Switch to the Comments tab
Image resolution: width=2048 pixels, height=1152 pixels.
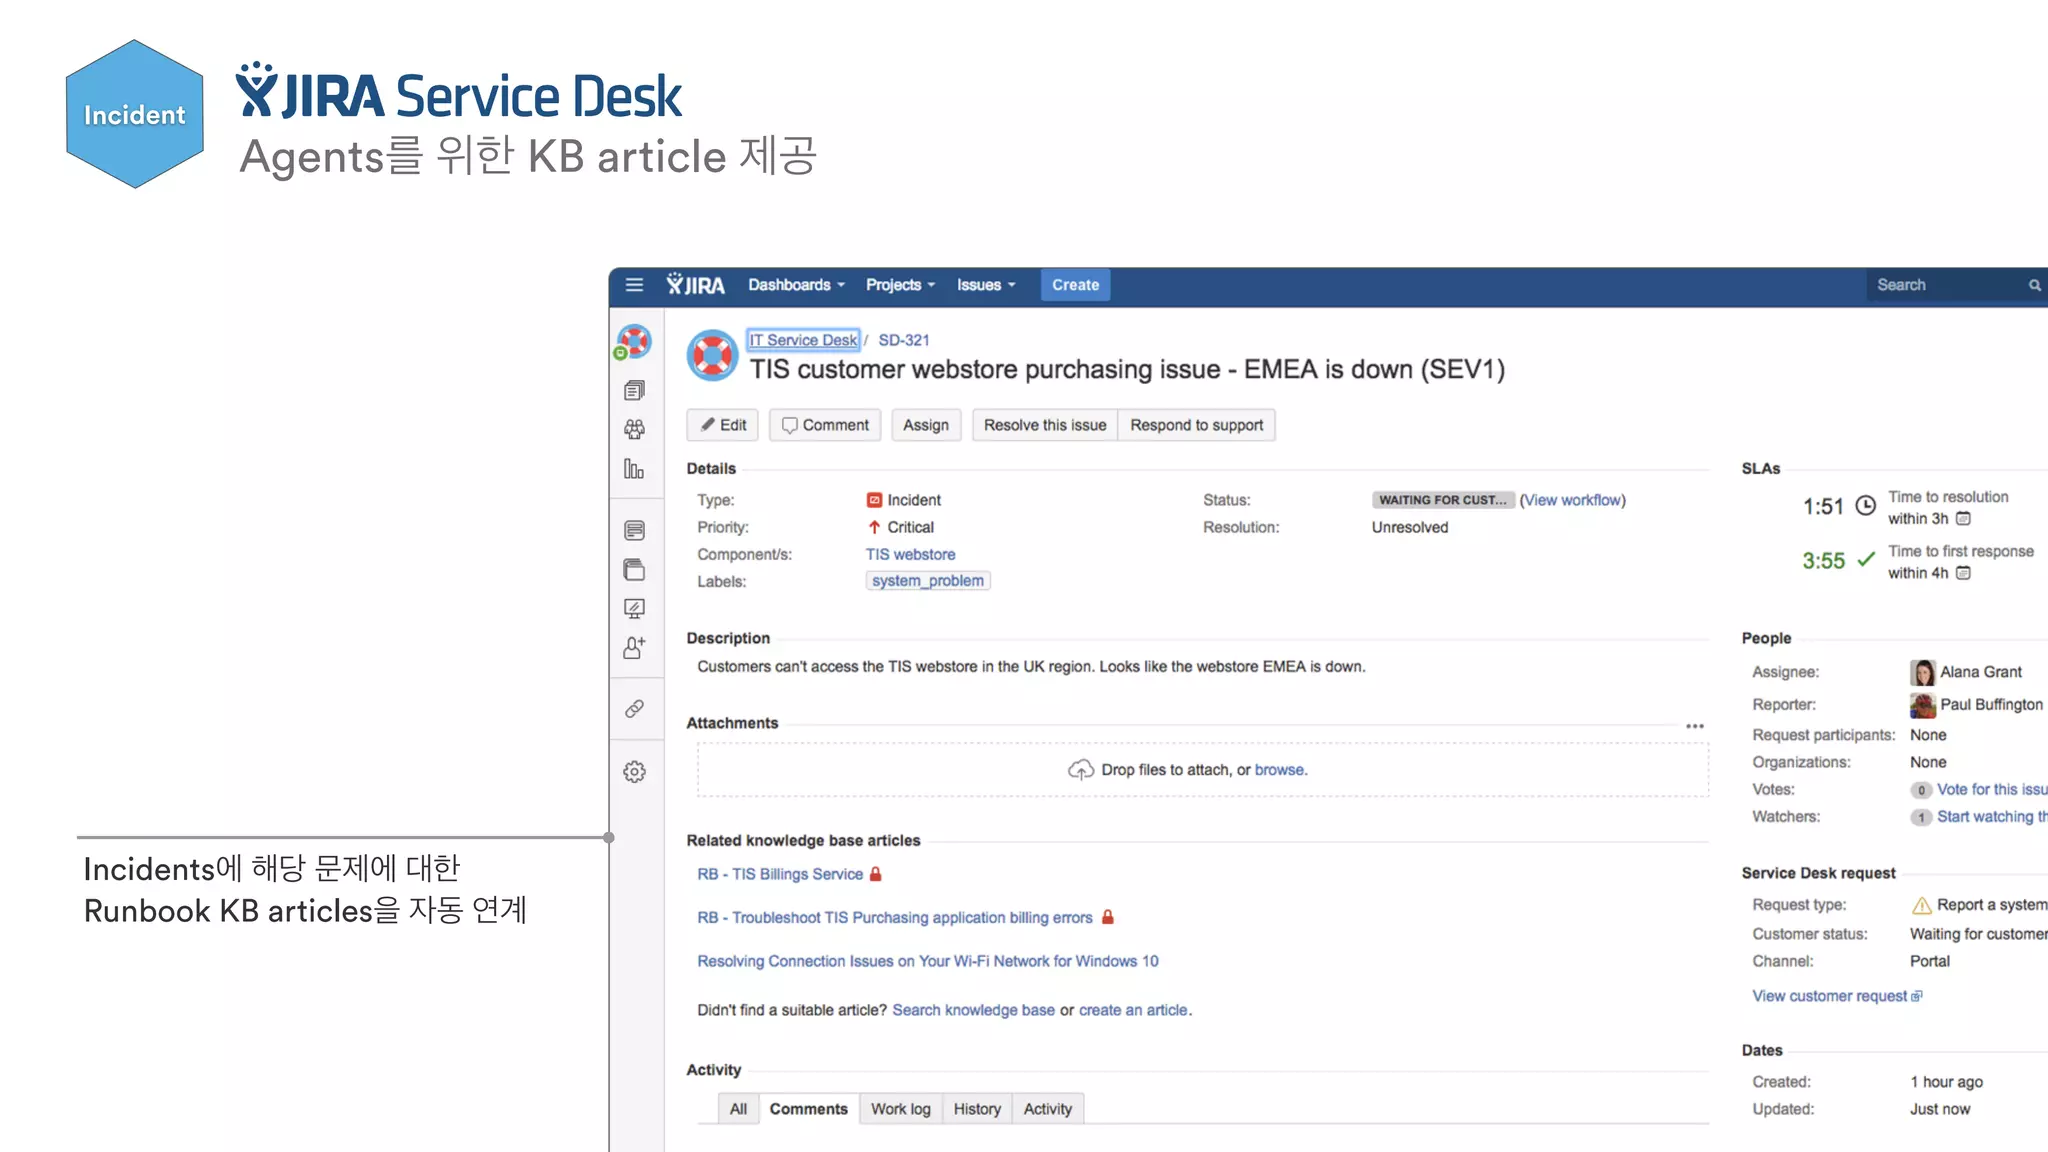point(809,1109)
